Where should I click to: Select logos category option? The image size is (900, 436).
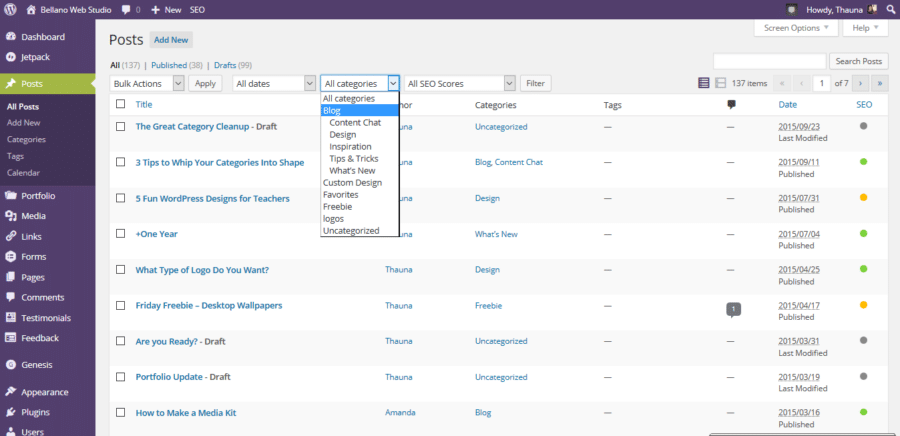(359, 219)
